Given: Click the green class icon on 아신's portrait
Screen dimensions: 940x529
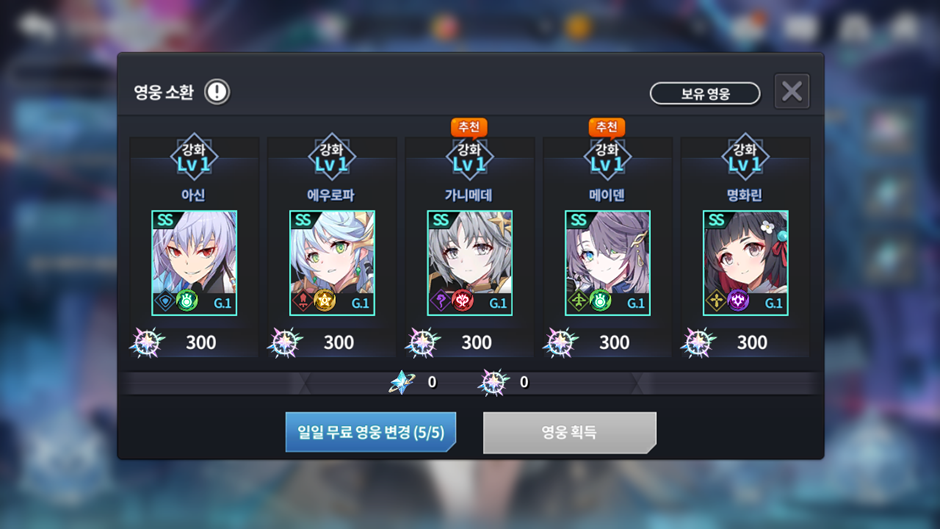Looking at the screenshot, I should 186,300.
